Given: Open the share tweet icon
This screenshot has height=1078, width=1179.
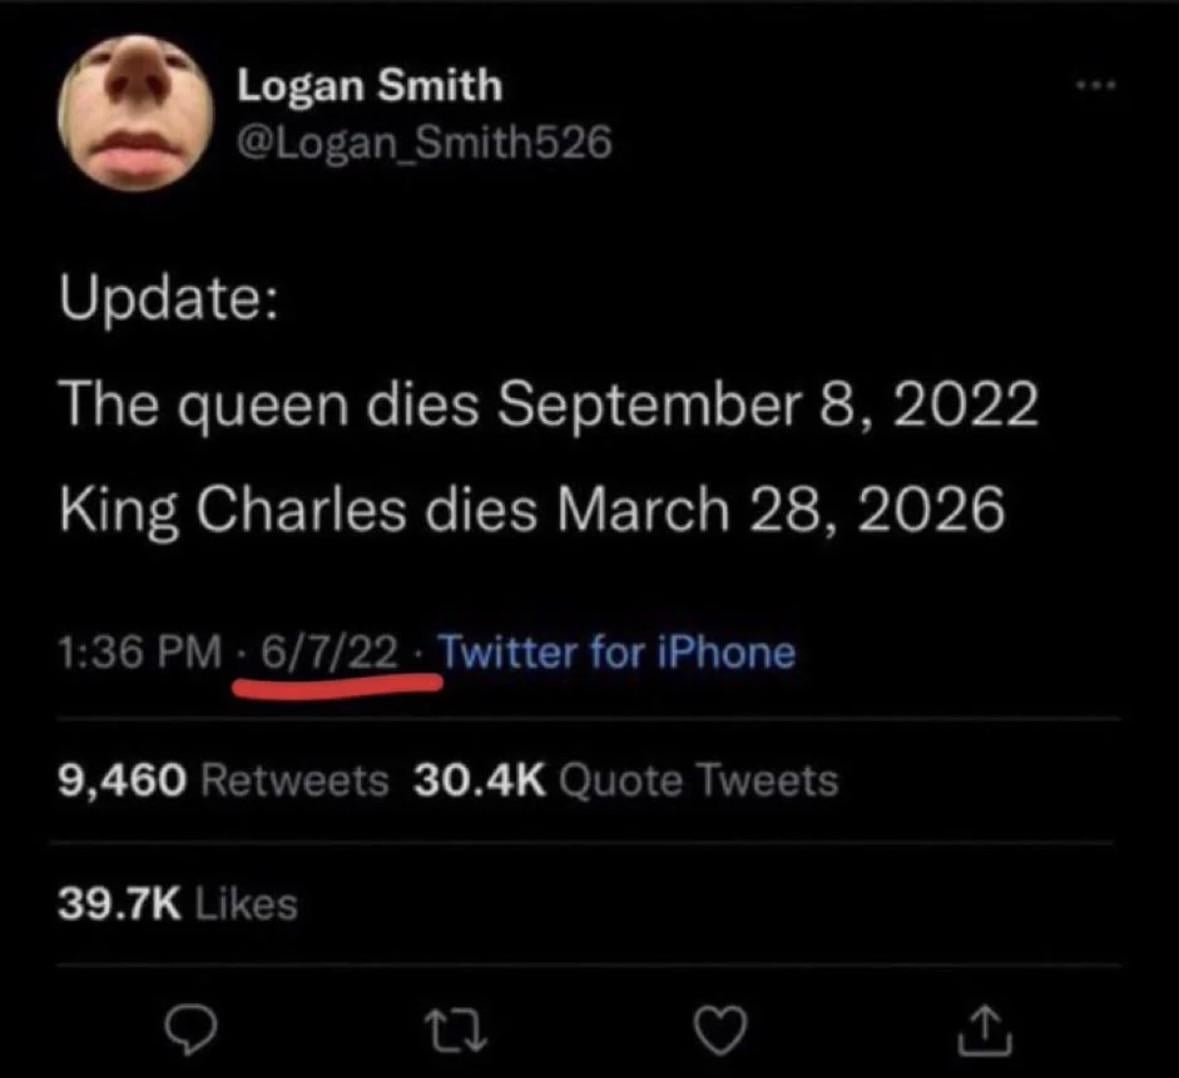Looking at the screenshot, I should [x=984, y=1032].
